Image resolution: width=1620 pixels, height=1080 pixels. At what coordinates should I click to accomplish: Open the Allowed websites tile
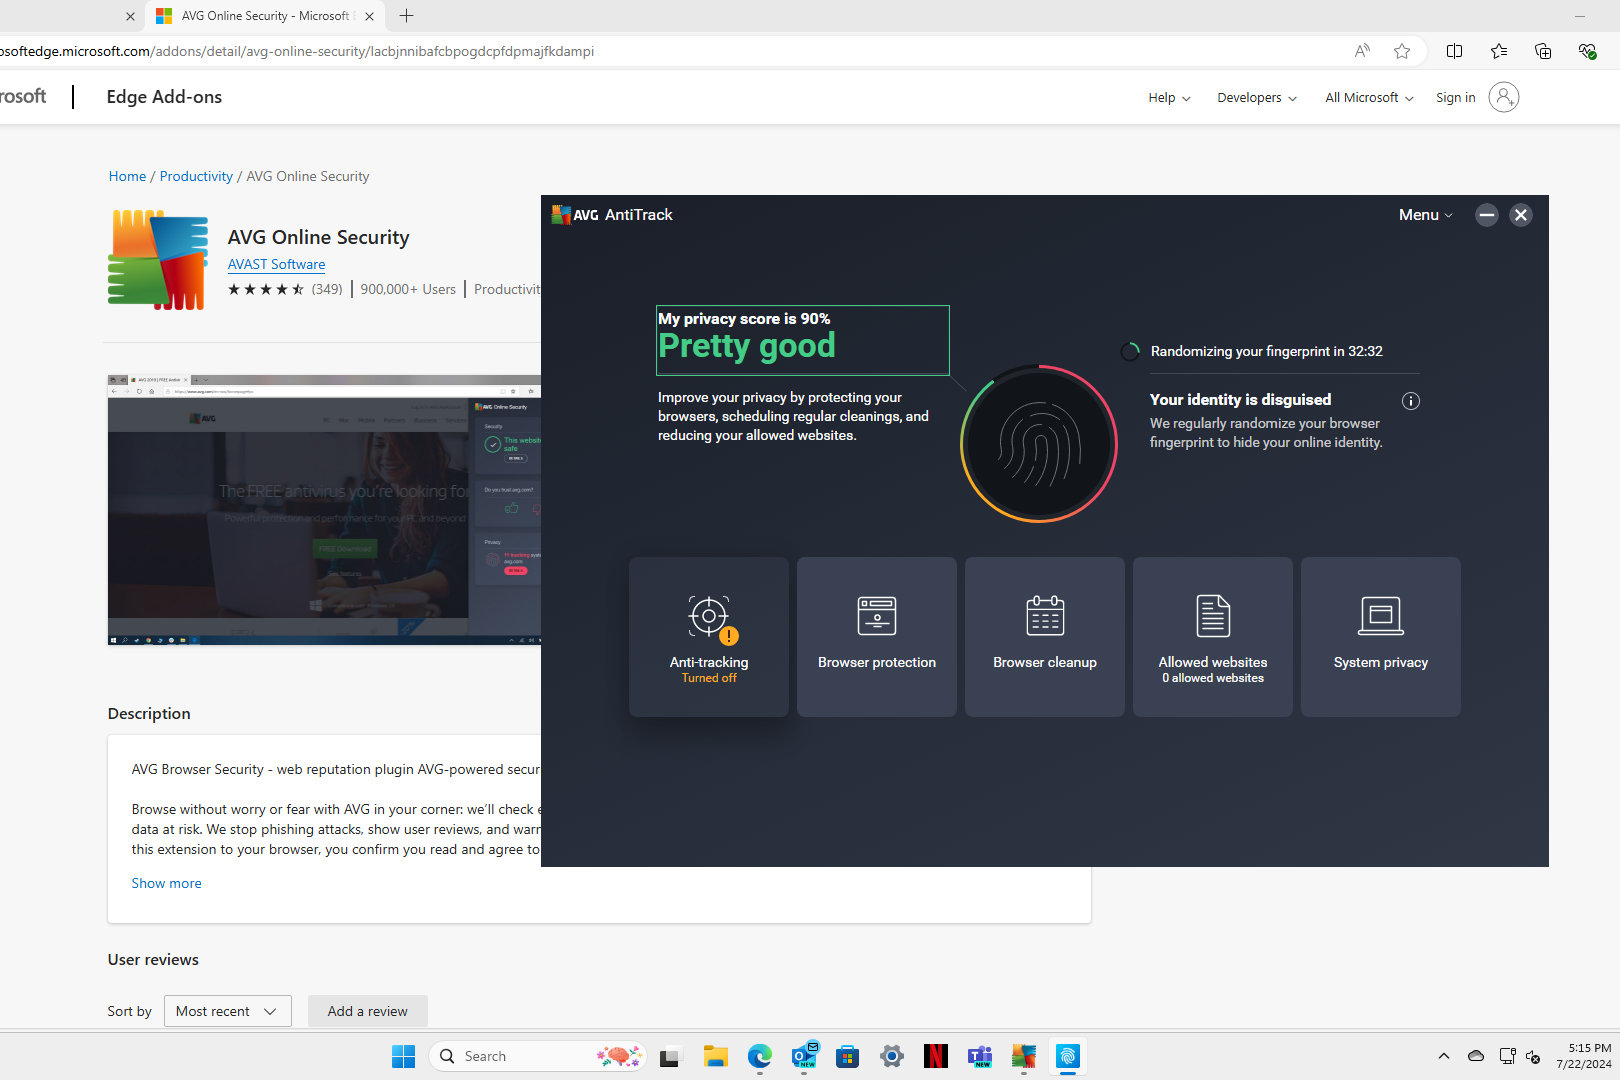[x=1212, y=637]
